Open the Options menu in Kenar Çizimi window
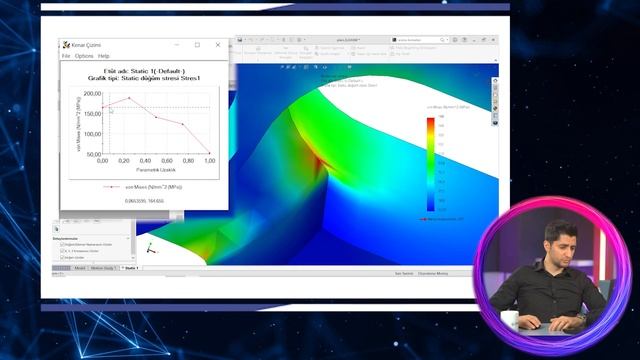Image resolution: width=640 pixels, height=360 pixels. coord(84,56)
